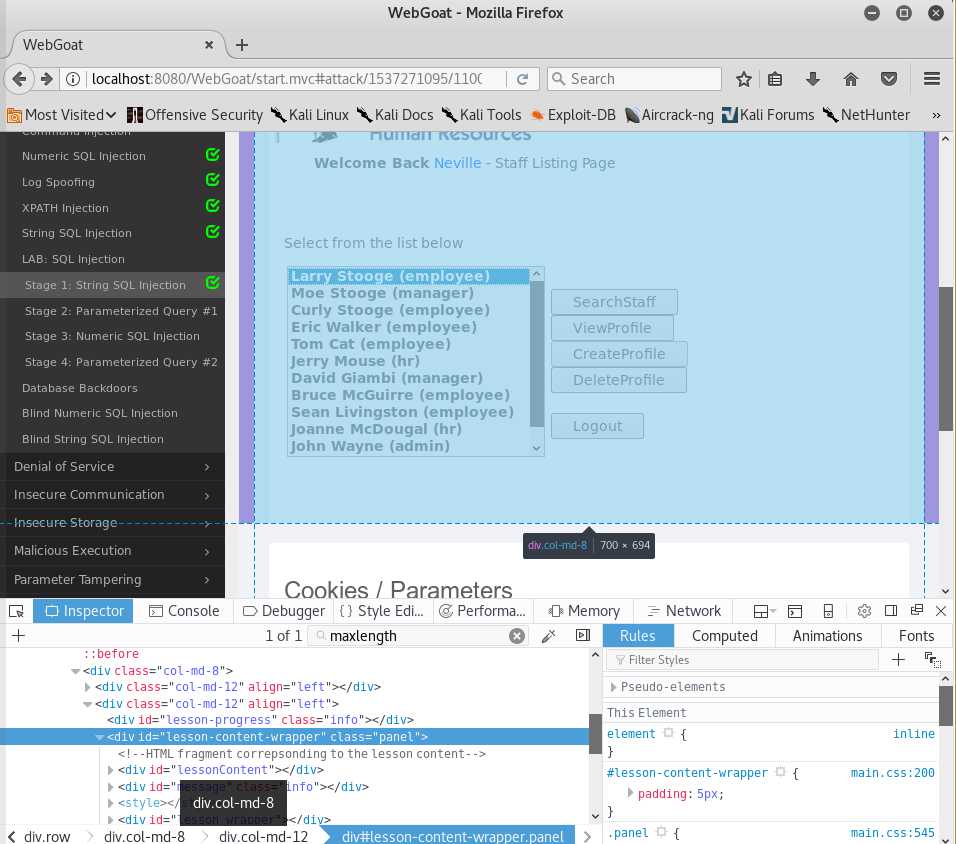Show more bookmarks overflow chevron
The height and width of the screenshot is (844, 956).
936,115
